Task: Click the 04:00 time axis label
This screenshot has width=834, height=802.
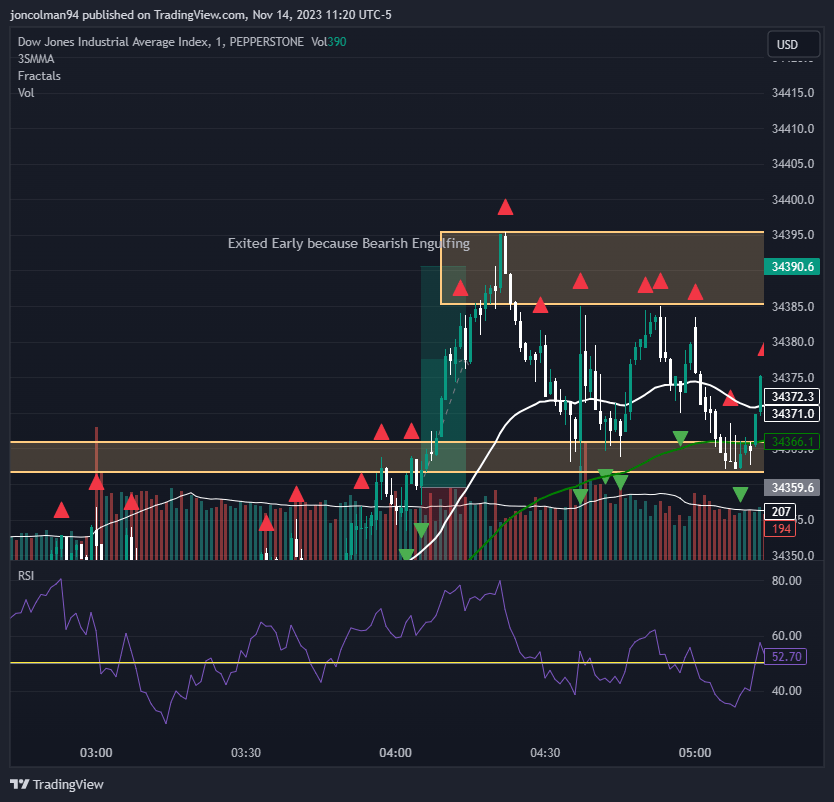Action: pos(396,753)
